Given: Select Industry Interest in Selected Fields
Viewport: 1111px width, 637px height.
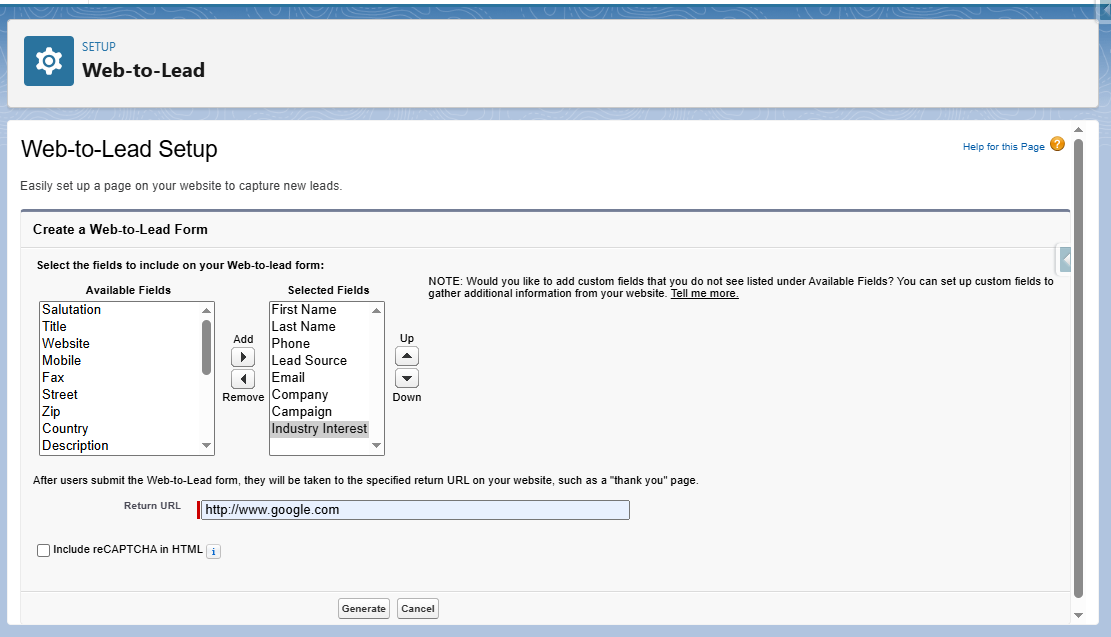Looking at the screenshot, I should (x=320, y=429).
